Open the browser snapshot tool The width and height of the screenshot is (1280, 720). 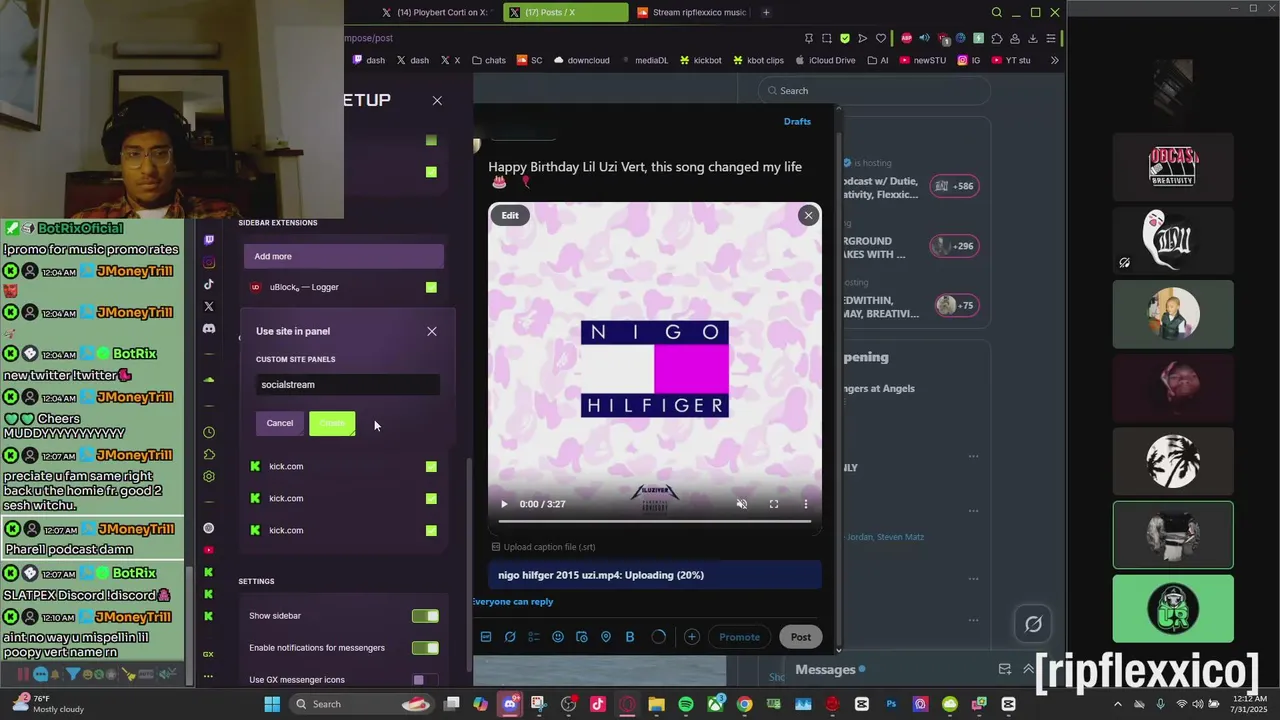[827, 38]
